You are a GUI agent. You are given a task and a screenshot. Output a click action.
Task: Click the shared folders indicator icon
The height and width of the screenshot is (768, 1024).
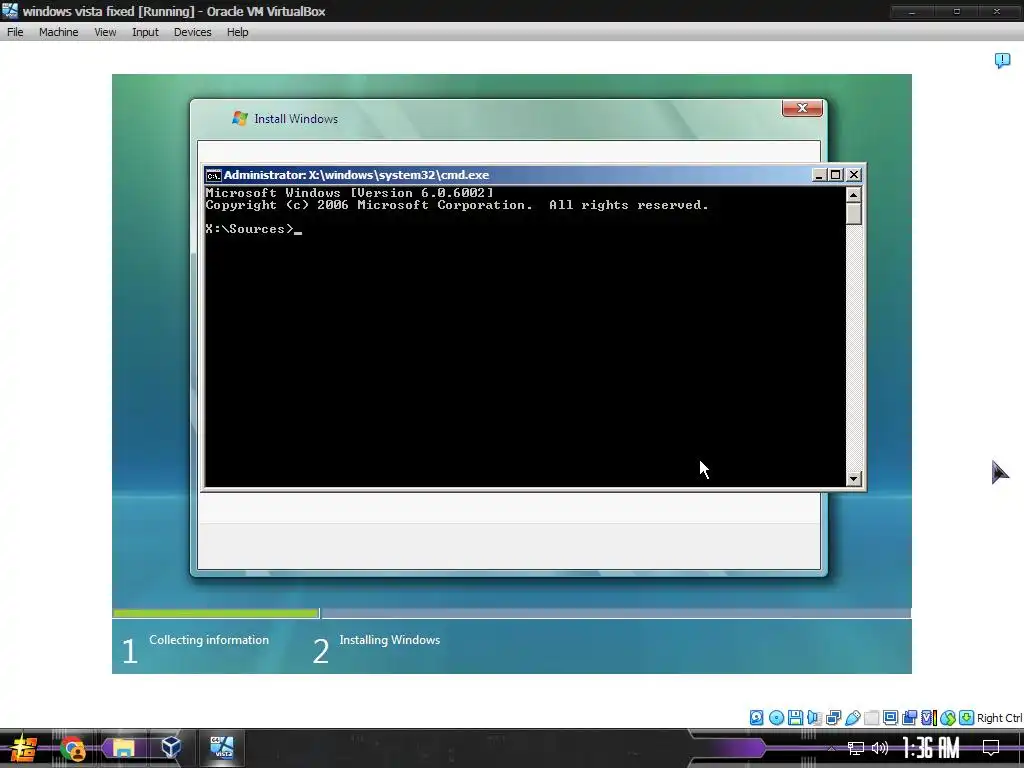click(x=871, y=718)
